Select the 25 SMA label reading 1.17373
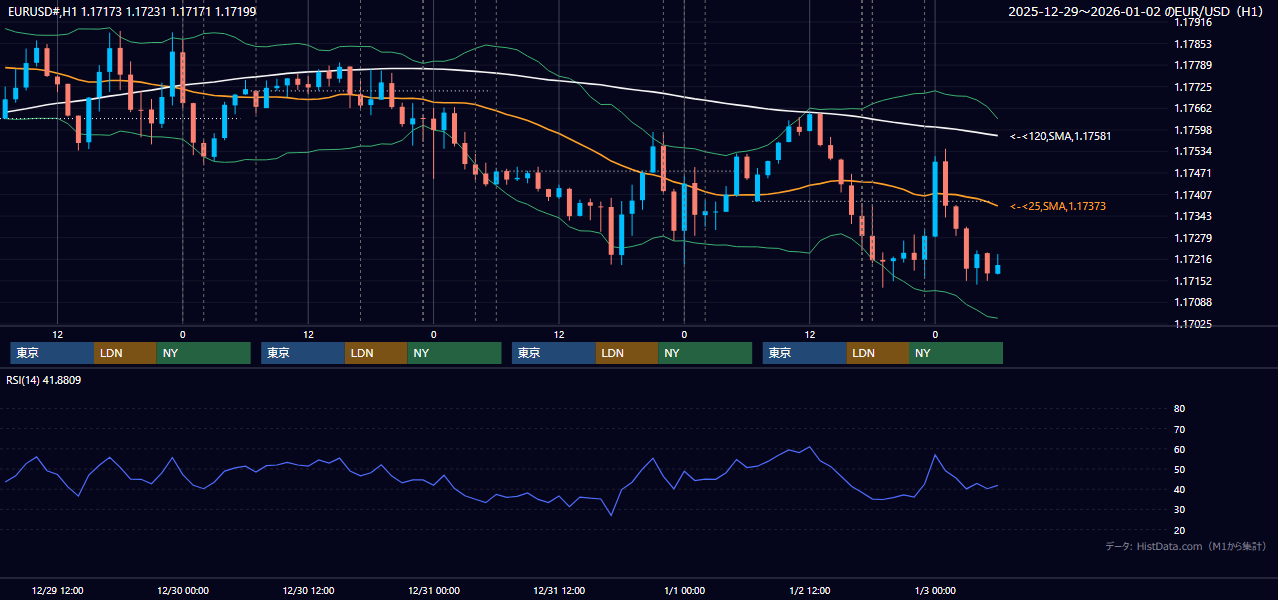Image resolution: width=1278 pixels, height=600 pixels. [1058, 206]
